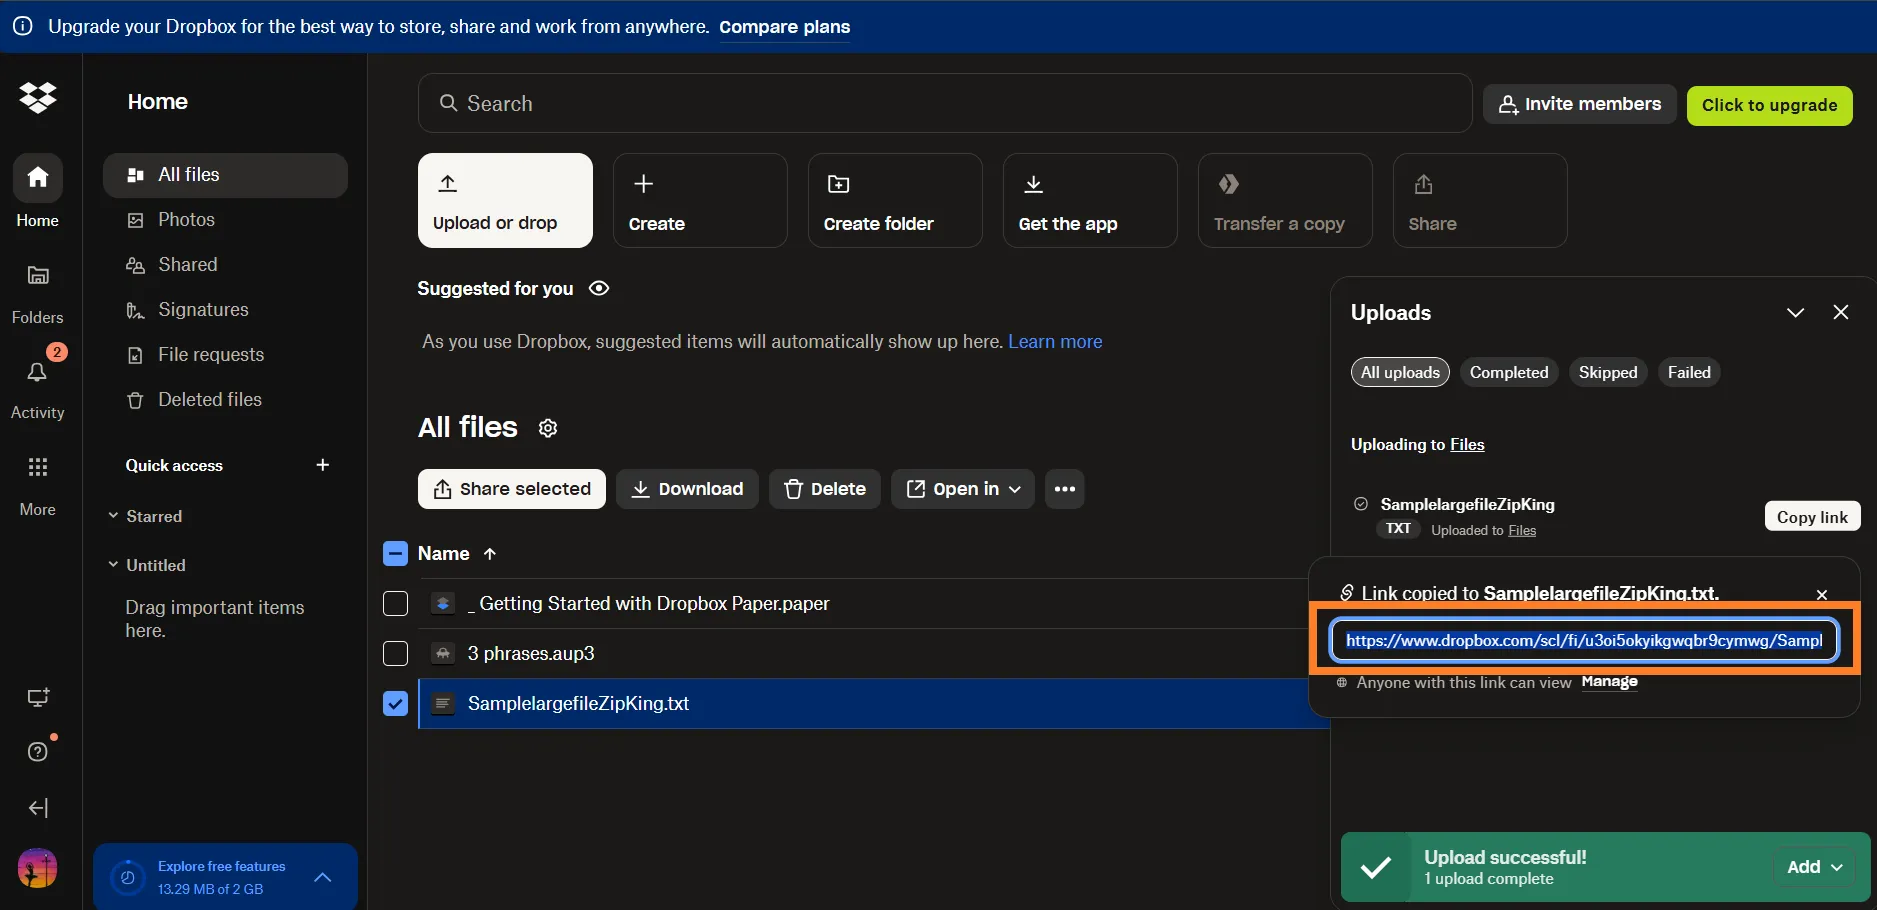This screenshot has height=910, width=1877.
Task: Click the Click to upgrade button
Action: [1770, 105]
